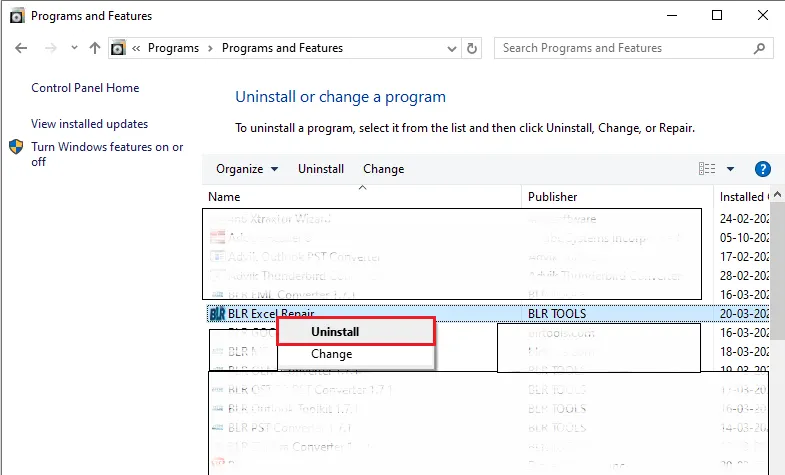785x475 pixels.
Task: Click the Forward navigation arrow
Action: [x=51, y=48]
